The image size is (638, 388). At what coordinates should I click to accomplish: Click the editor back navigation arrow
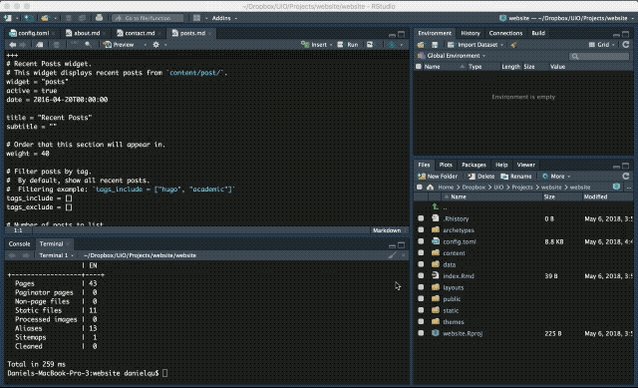point(13,45)
